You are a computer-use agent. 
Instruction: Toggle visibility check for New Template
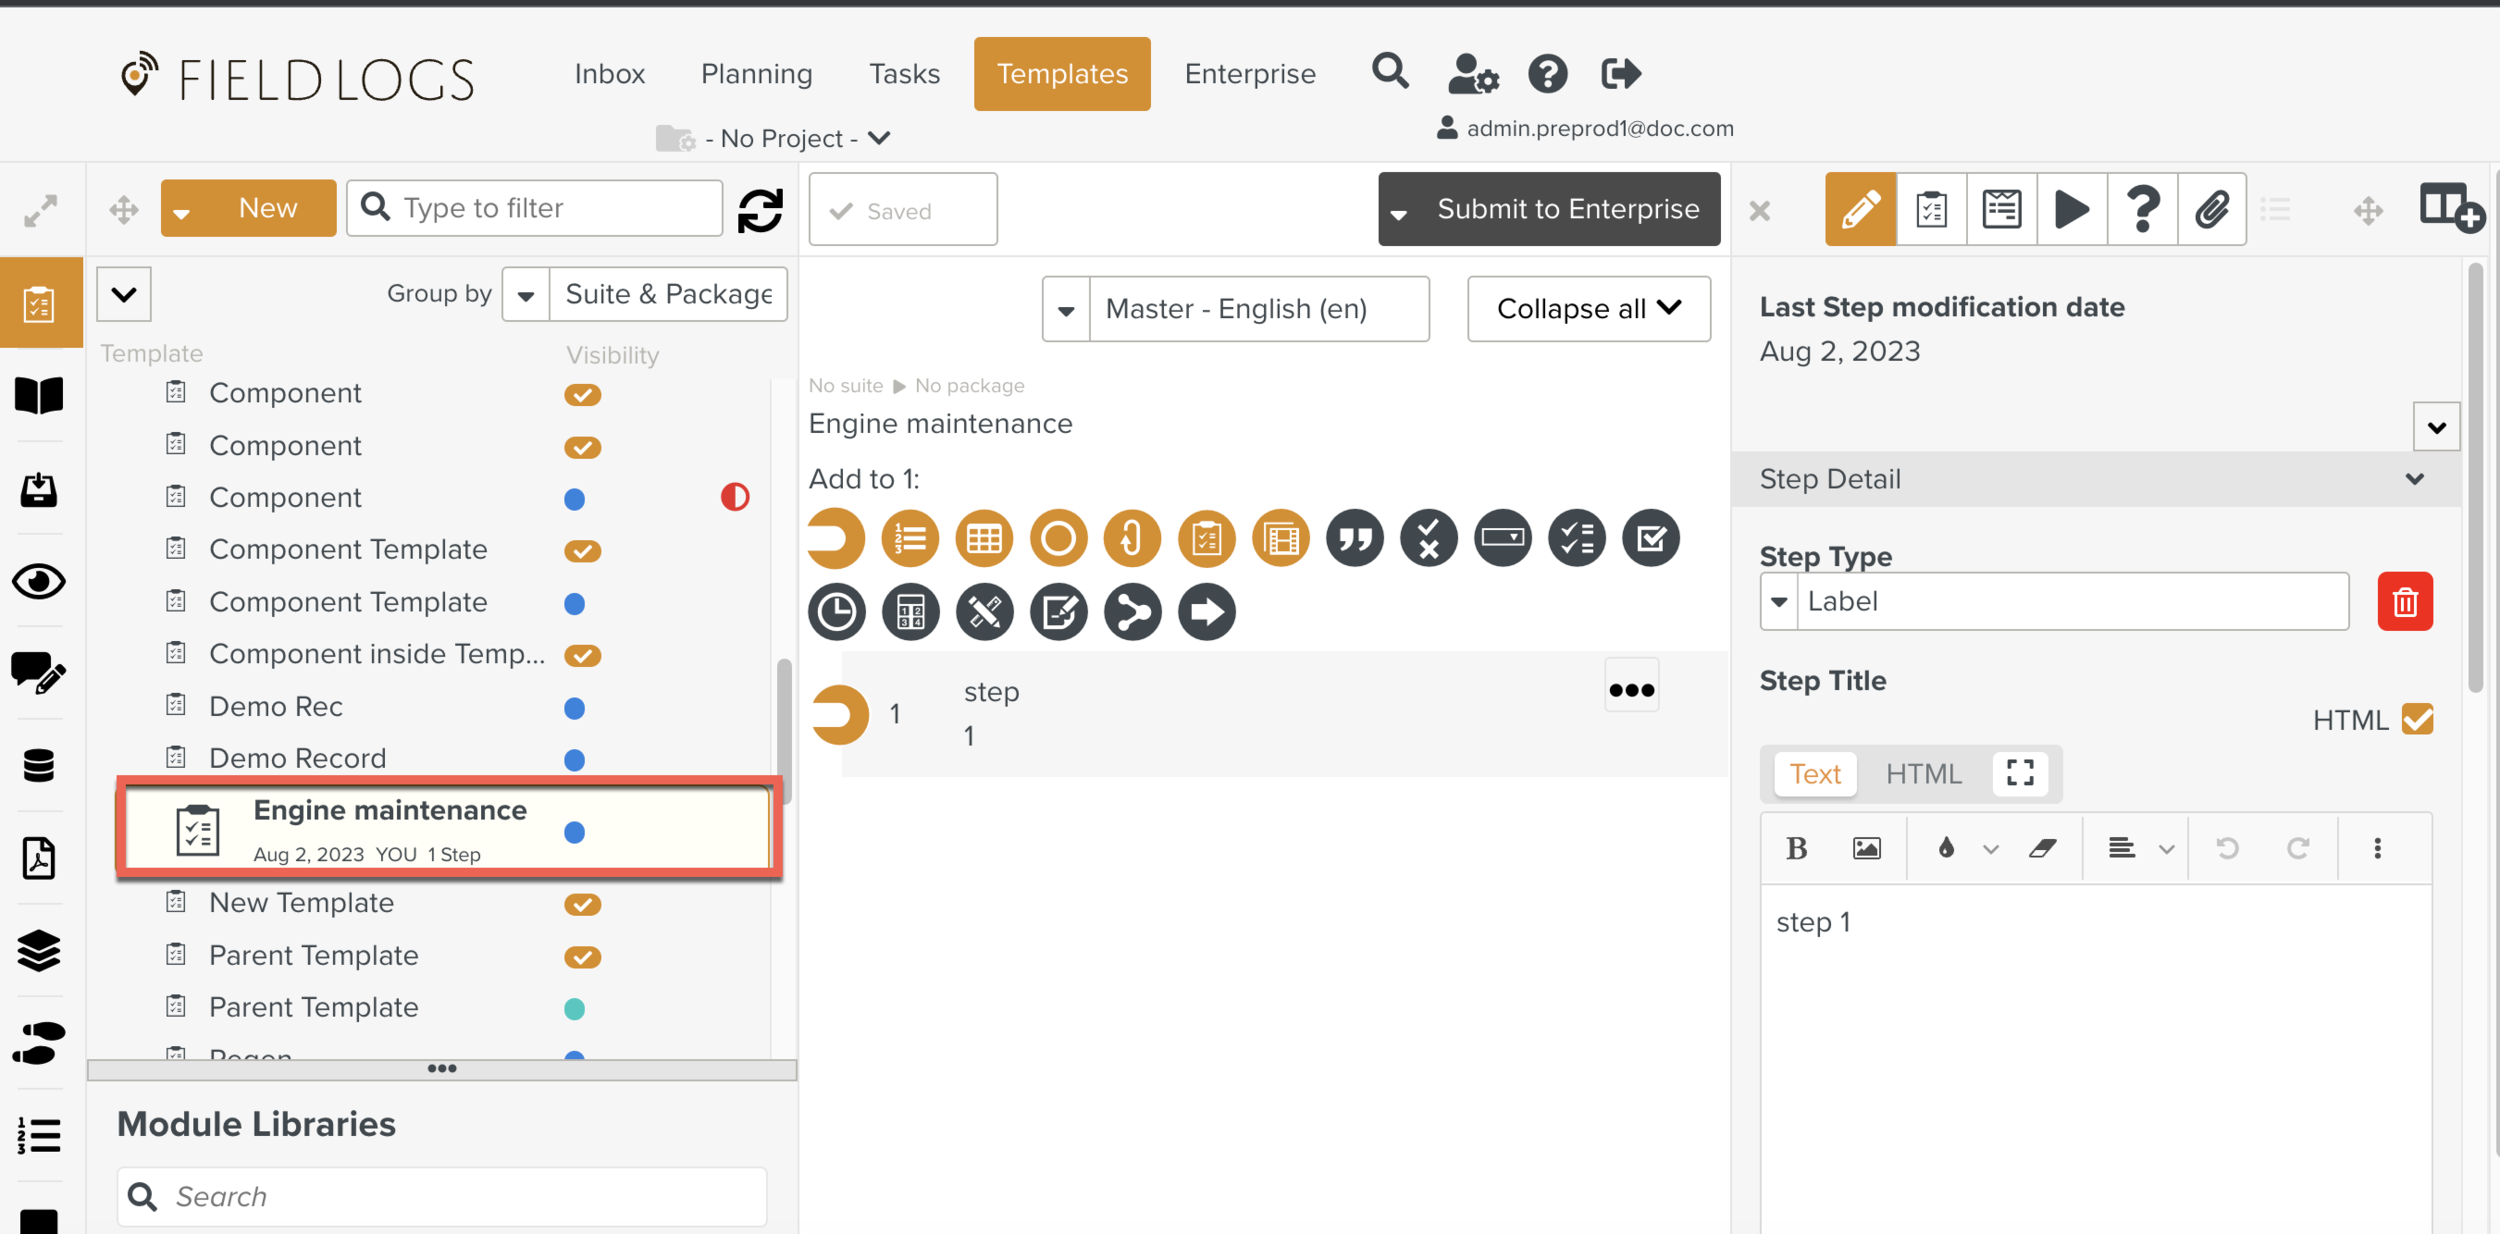point(582,904)
